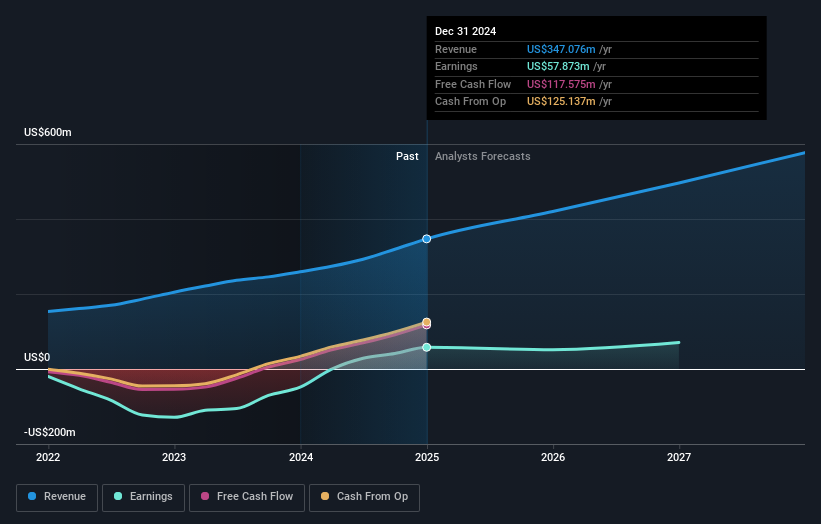
Task: Click the US$600m y-axis label
Action: click(48, 132)
